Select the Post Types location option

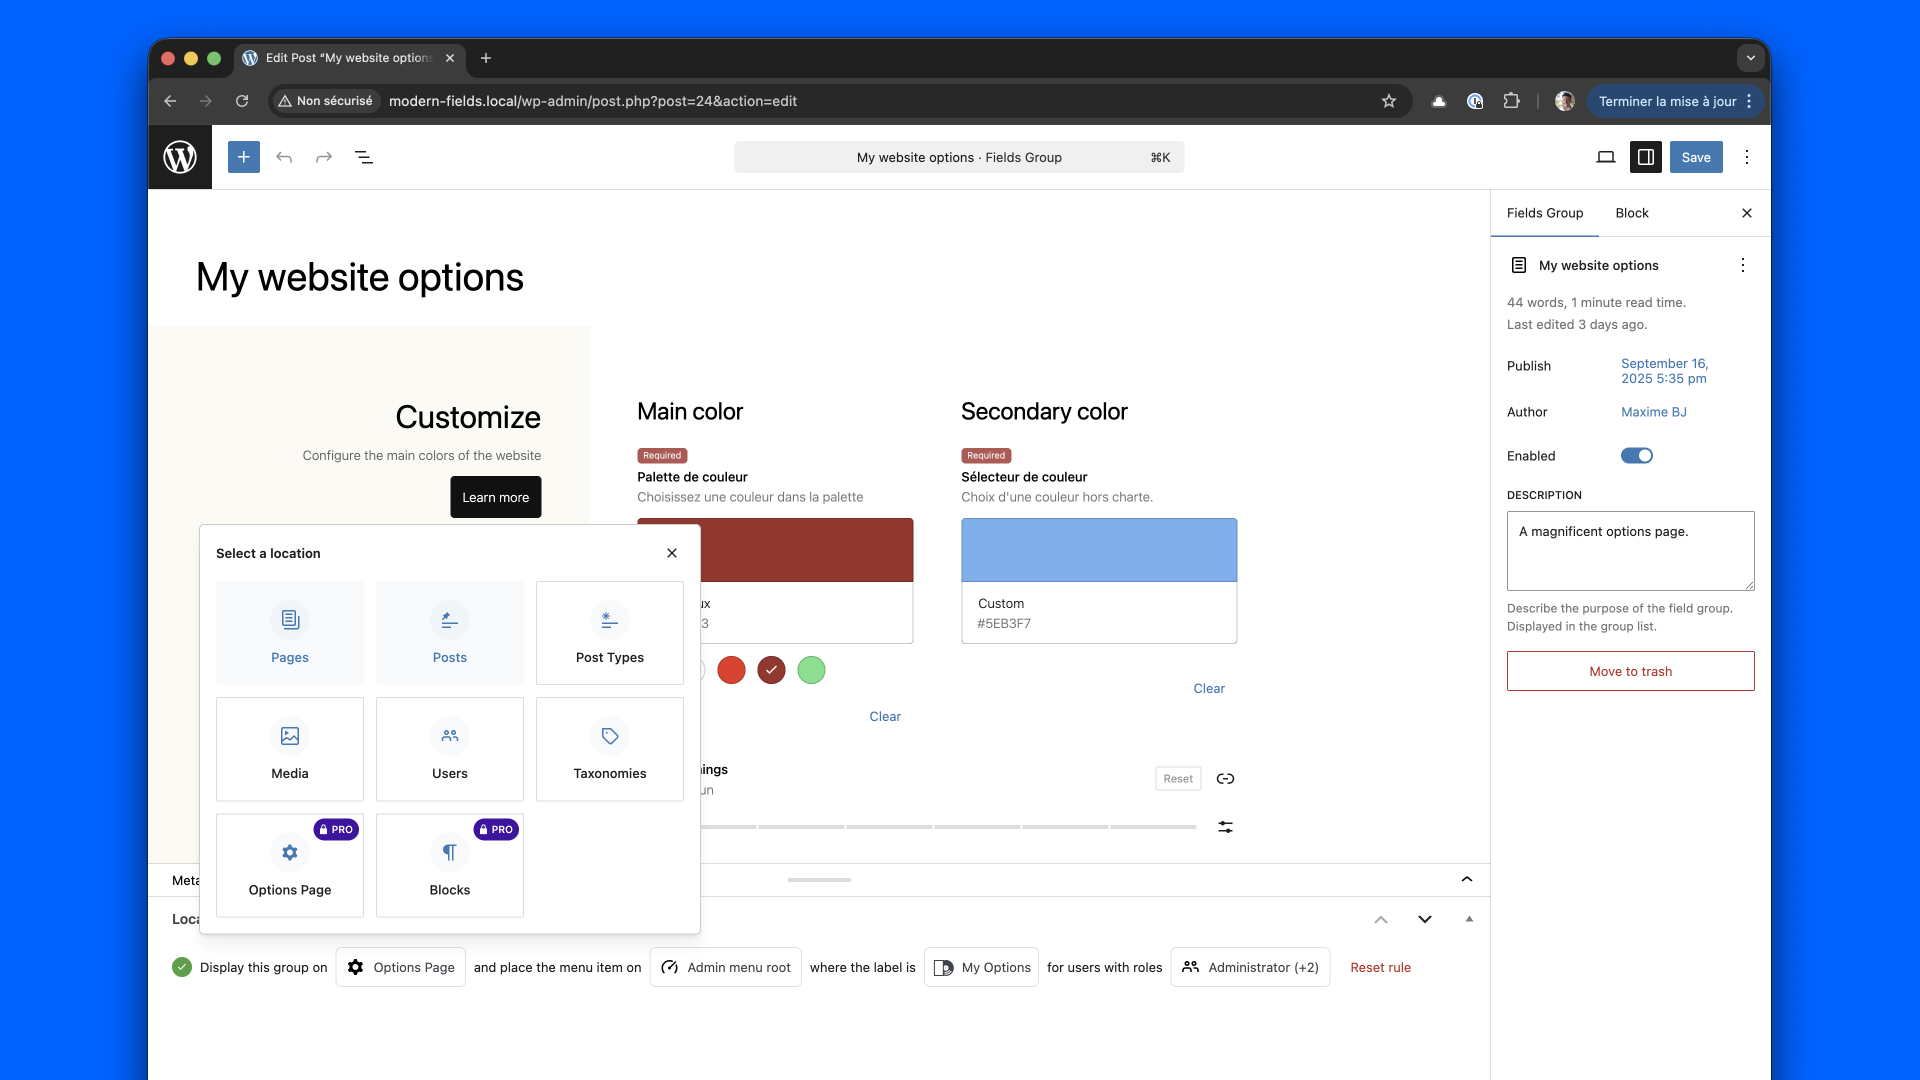pos(610,633)
